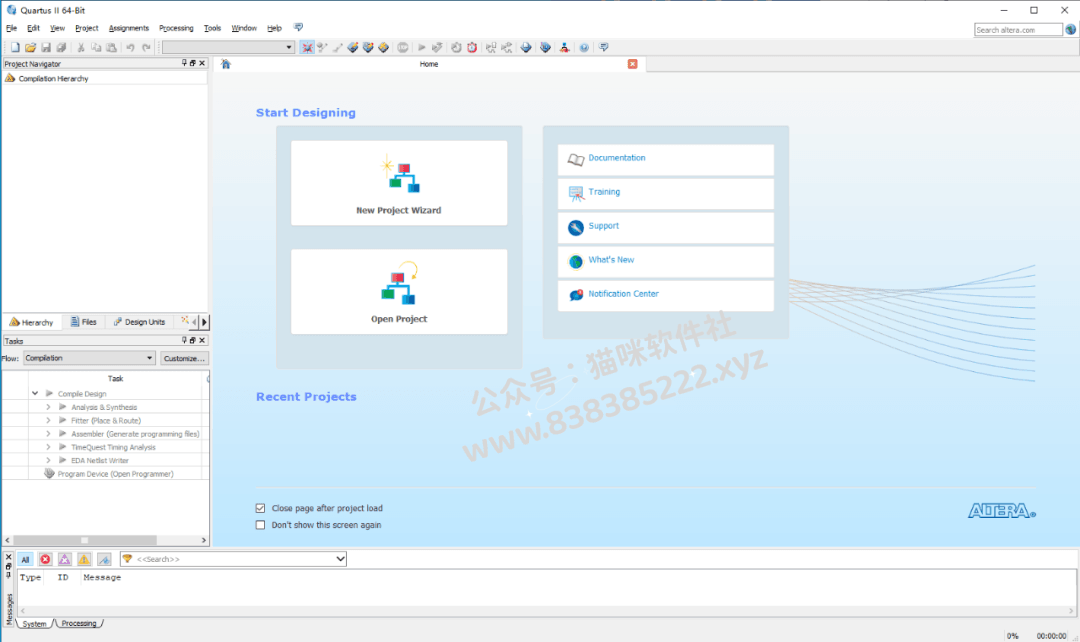
Task: Open the Documentation link
Action: pyautogui.click(x=665, y=159)
